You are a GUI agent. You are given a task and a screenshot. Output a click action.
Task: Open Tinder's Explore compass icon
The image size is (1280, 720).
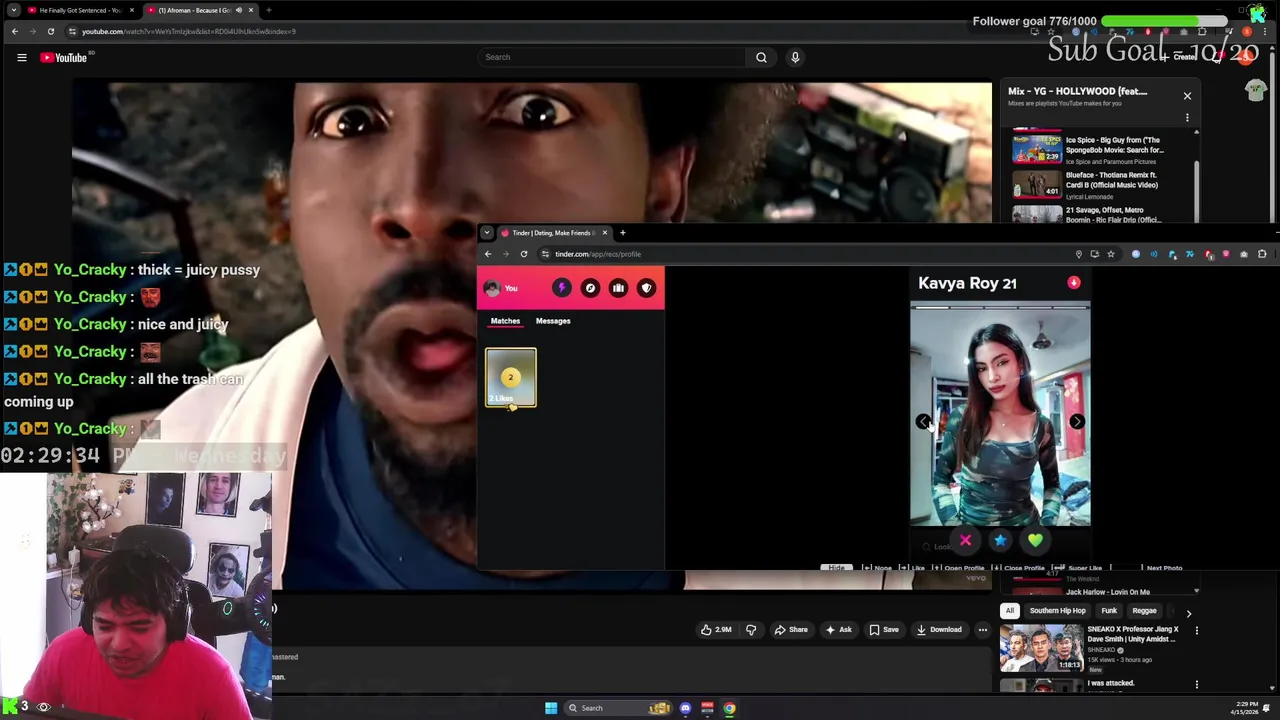[590, 288]
